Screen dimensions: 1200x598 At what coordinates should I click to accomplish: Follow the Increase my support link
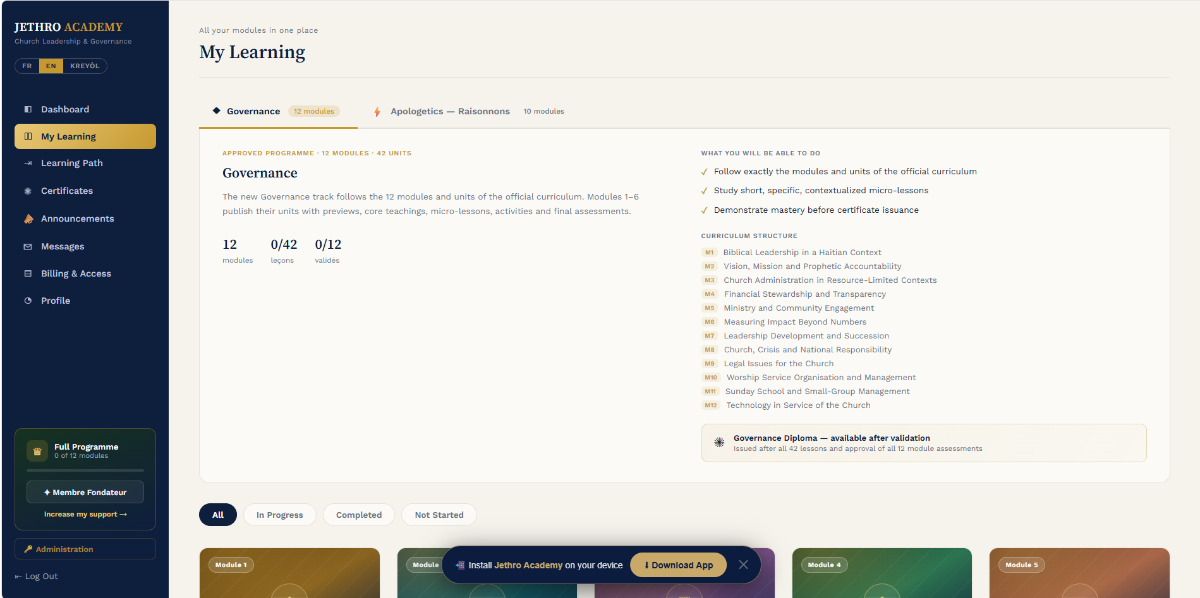[85, 514]
